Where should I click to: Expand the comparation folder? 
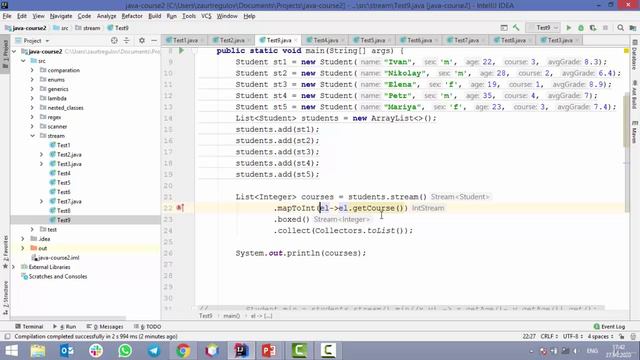32,70
